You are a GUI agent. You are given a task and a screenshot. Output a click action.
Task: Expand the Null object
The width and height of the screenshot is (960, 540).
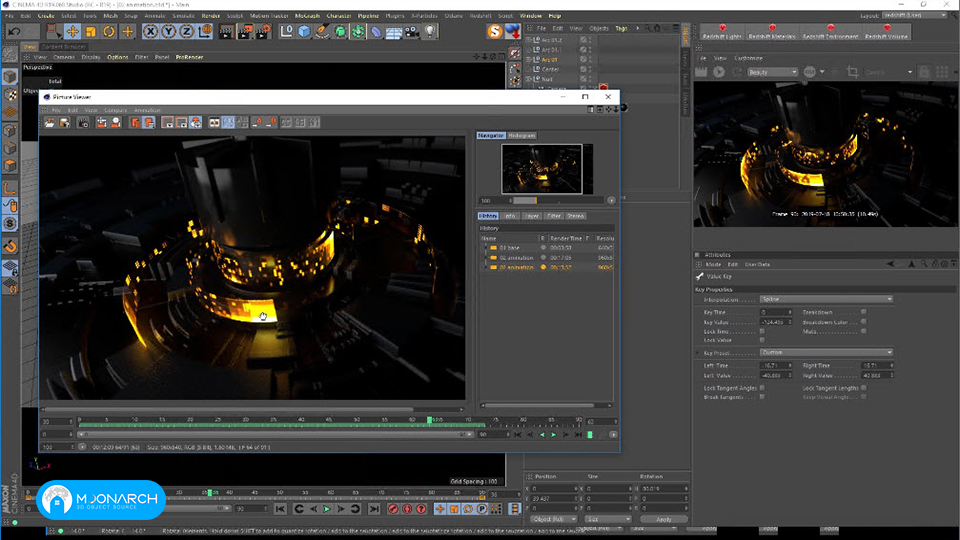pos(529,79)
